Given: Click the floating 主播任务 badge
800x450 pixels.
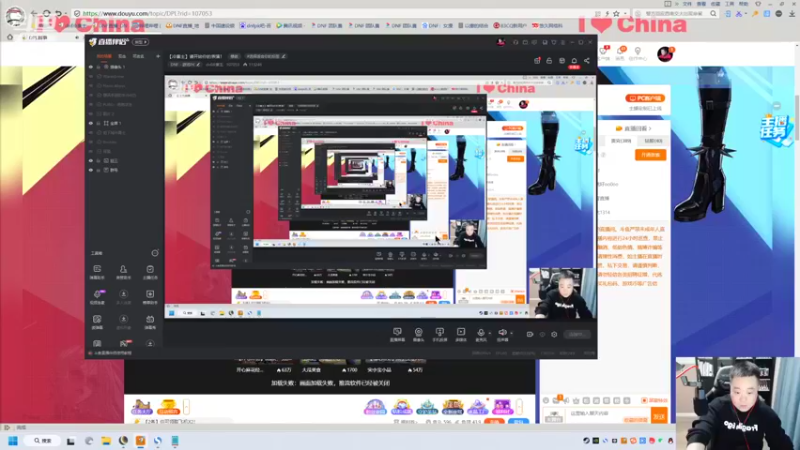Looking at the screenshot, I should click(x=775, y=131).
